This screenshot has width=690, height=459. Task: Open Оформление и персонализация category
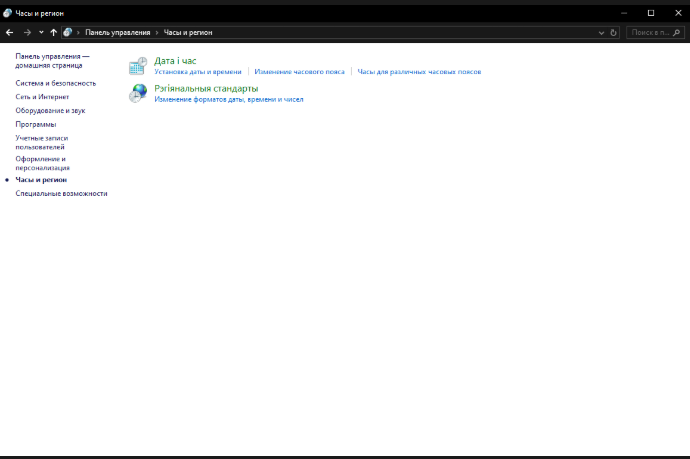[42, 163]
